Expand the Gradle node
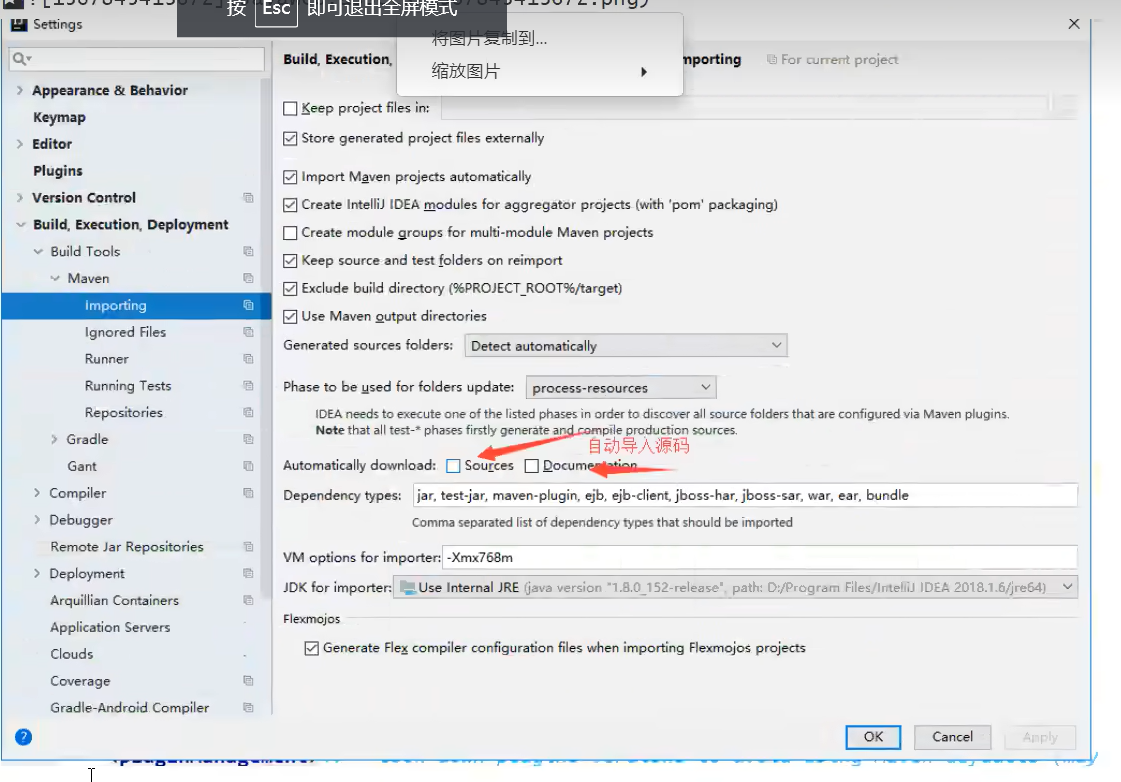Screen dimensions: 1121x782 coord(54,439)
